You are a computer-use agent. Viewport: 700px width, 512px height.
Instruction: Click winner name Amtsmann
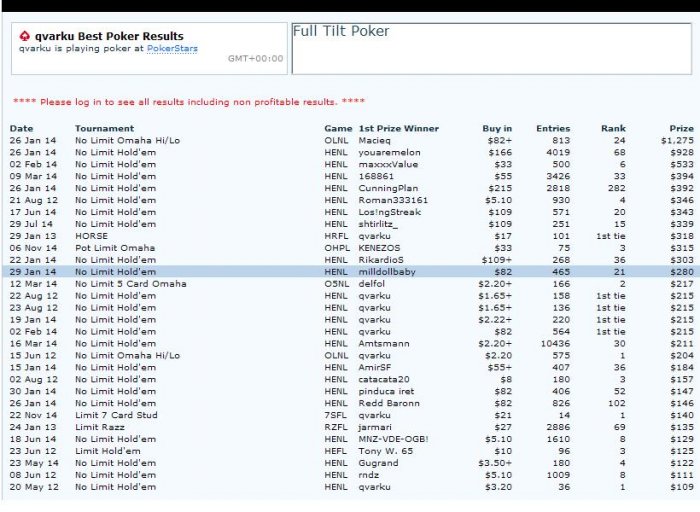[384, 344]
